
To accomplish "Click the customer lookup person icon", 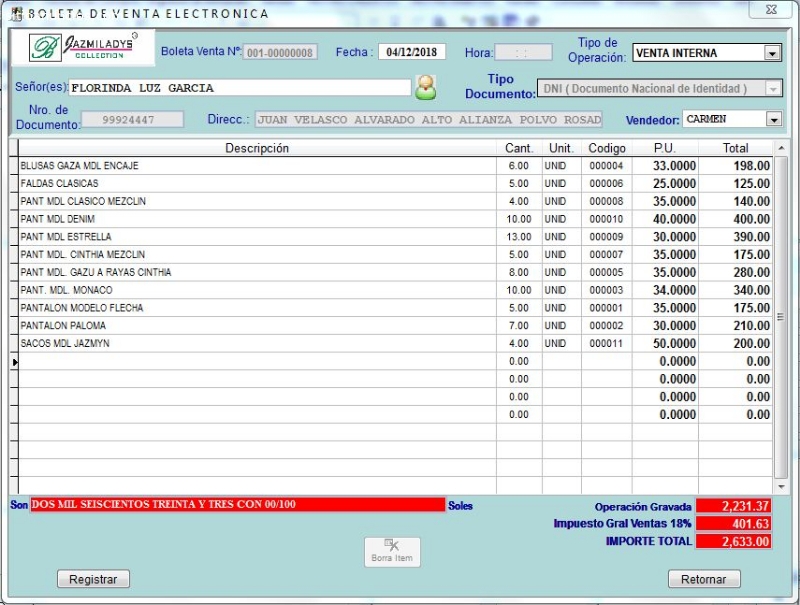I will (426, 87).
